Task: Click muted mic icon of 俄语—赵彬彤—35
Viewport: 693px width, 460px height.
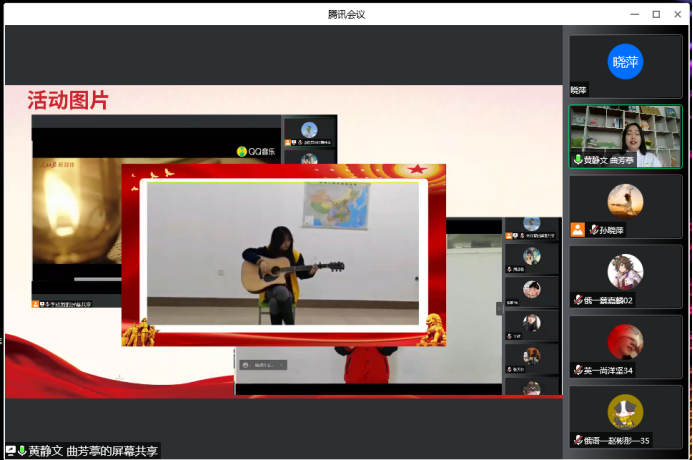Action: pyautogui.click(x=577, y=440)
